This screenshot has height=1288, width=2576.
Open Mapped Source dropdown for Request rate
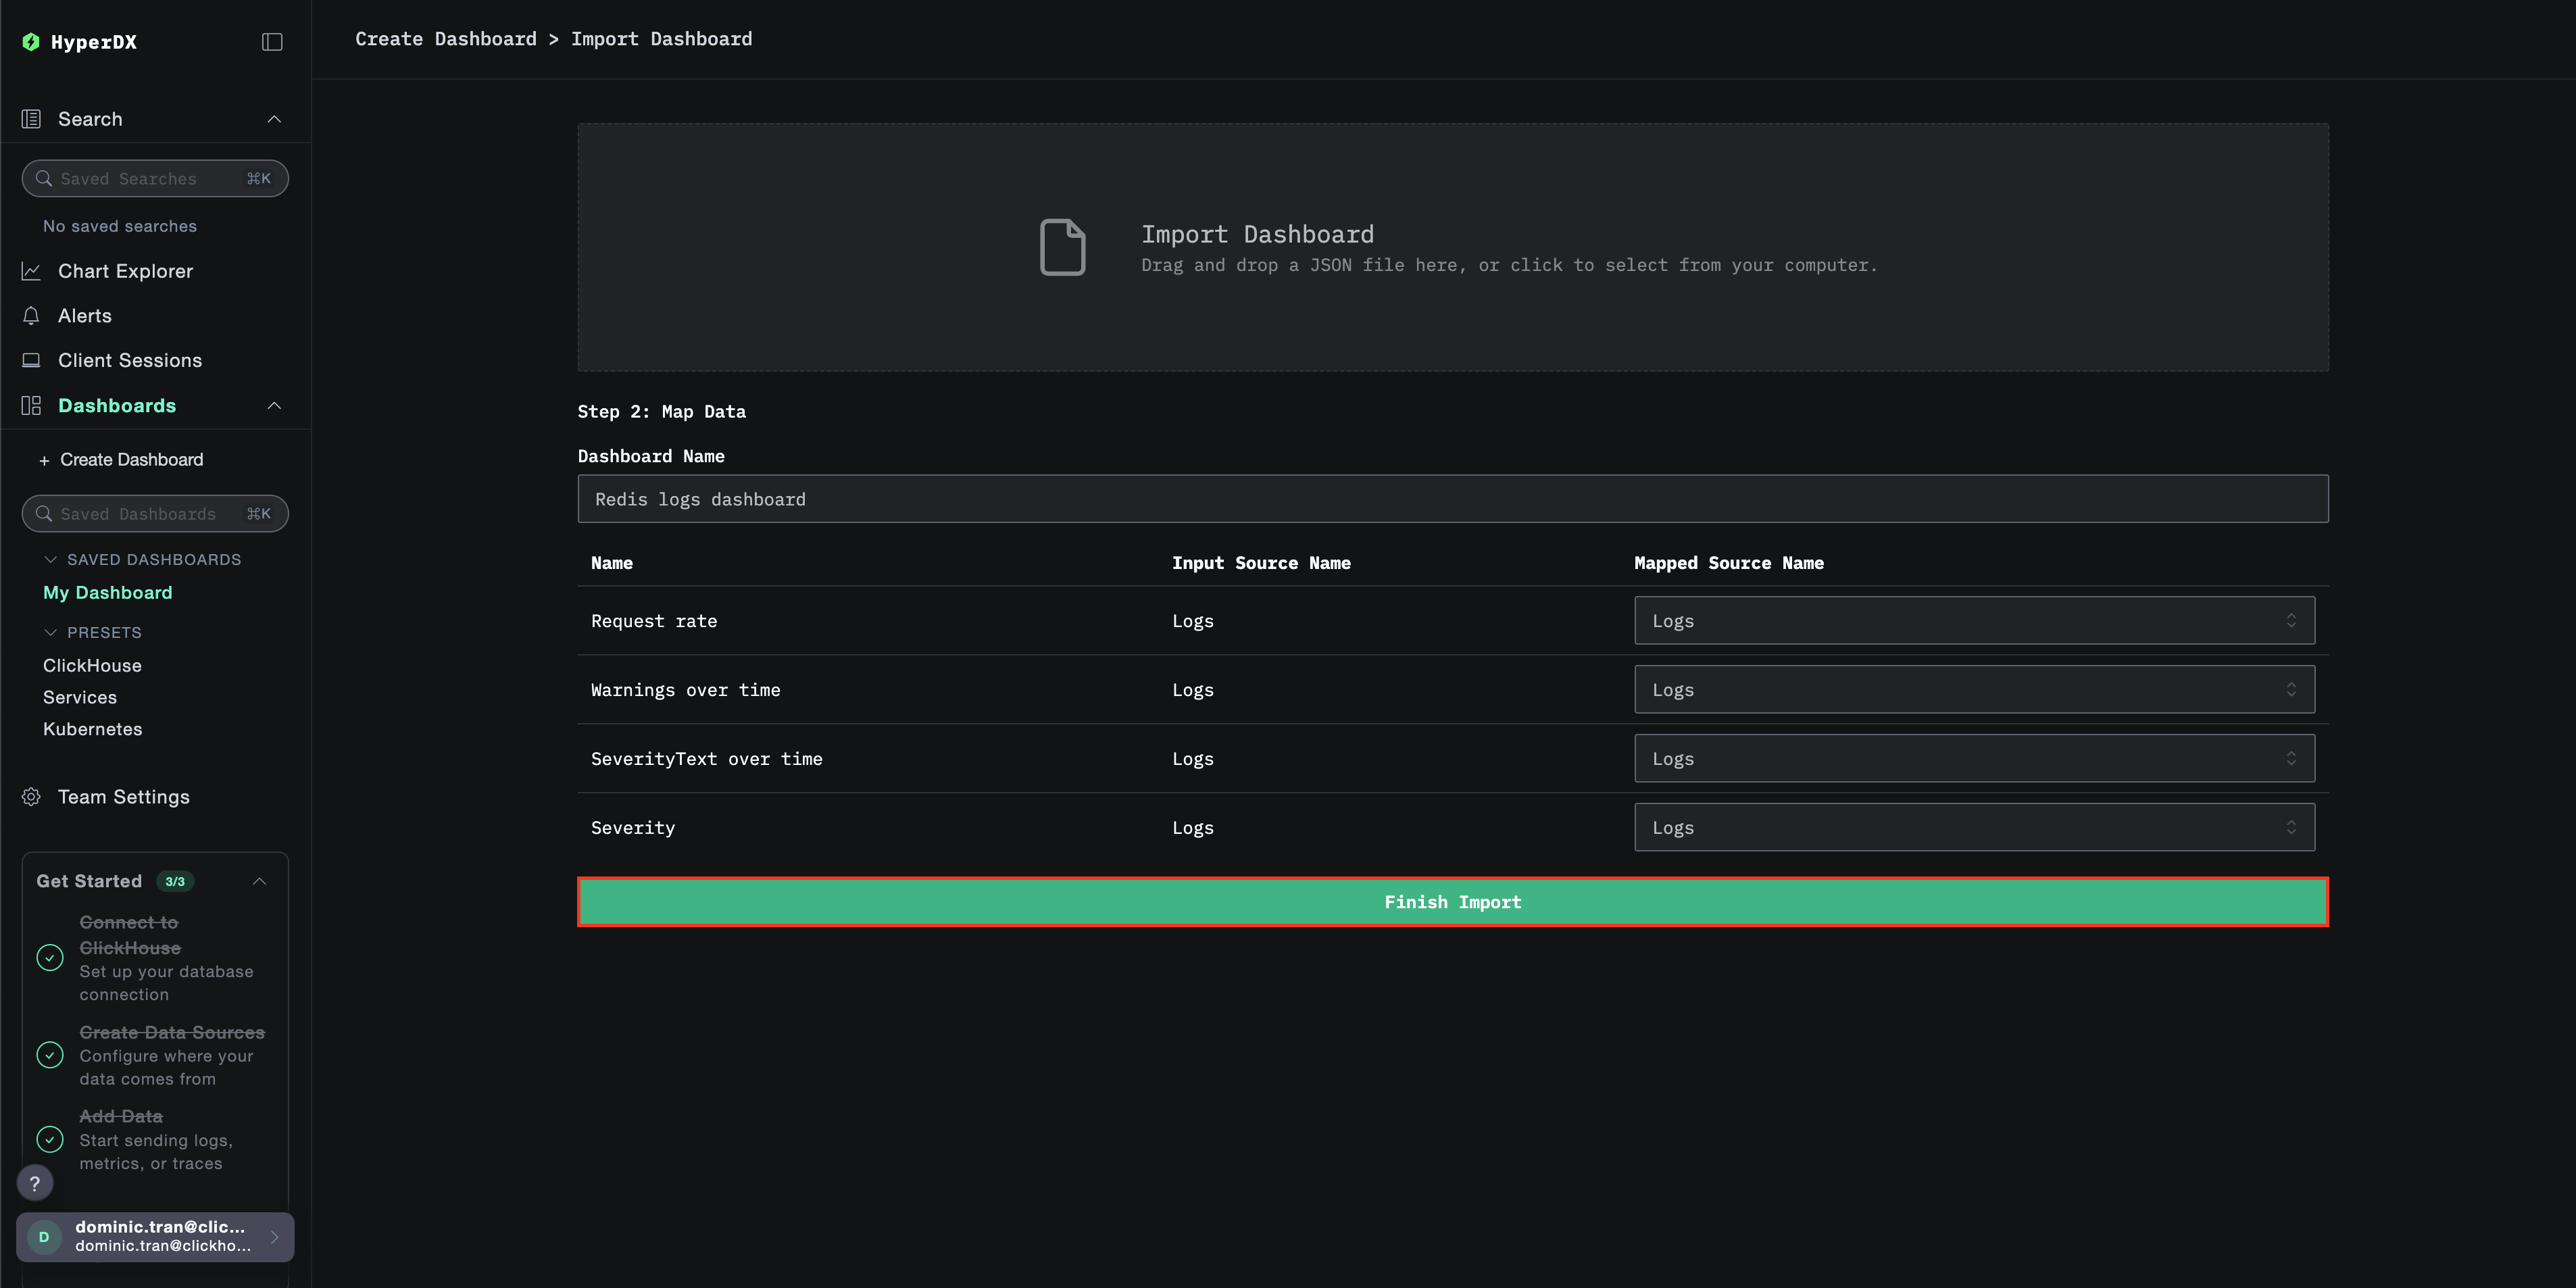point(1973,621)
